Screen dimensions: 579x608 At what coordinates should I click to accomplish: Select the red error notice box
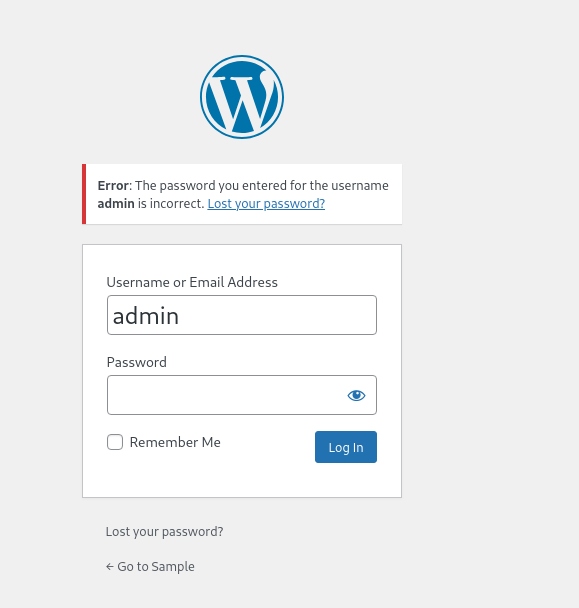pos(242,194)
